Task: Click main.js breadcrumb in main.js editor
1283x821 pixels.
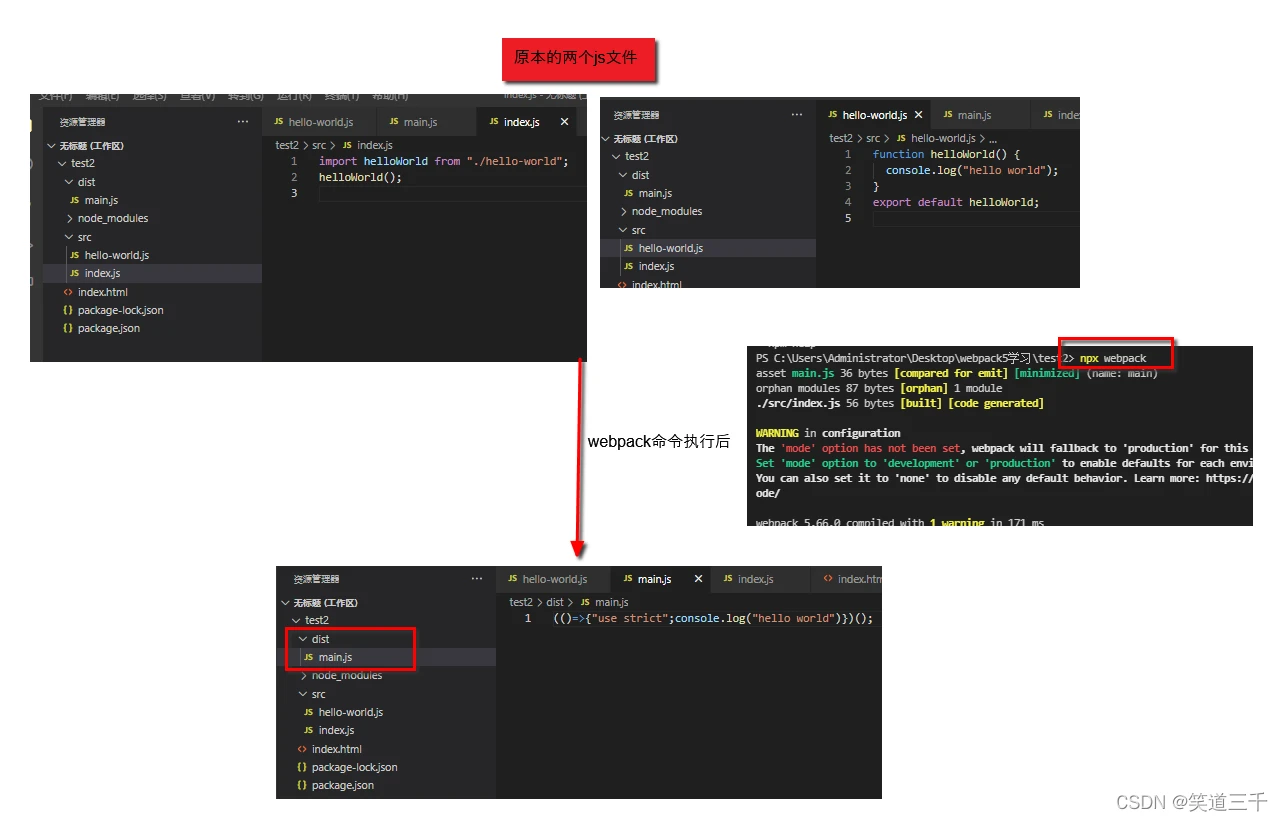Action: [x=611, y=602]
